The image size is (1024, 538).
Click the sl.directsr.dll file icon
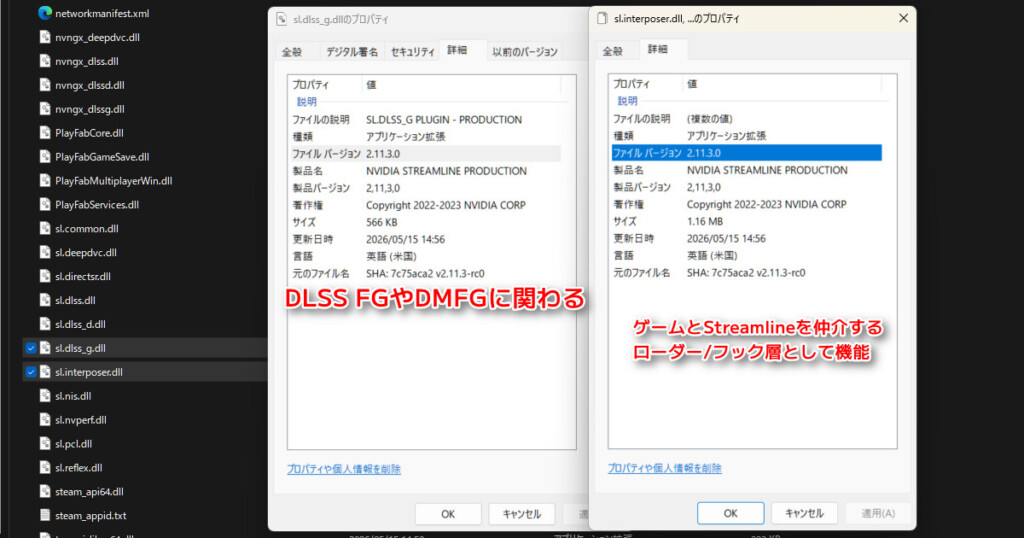45,276
